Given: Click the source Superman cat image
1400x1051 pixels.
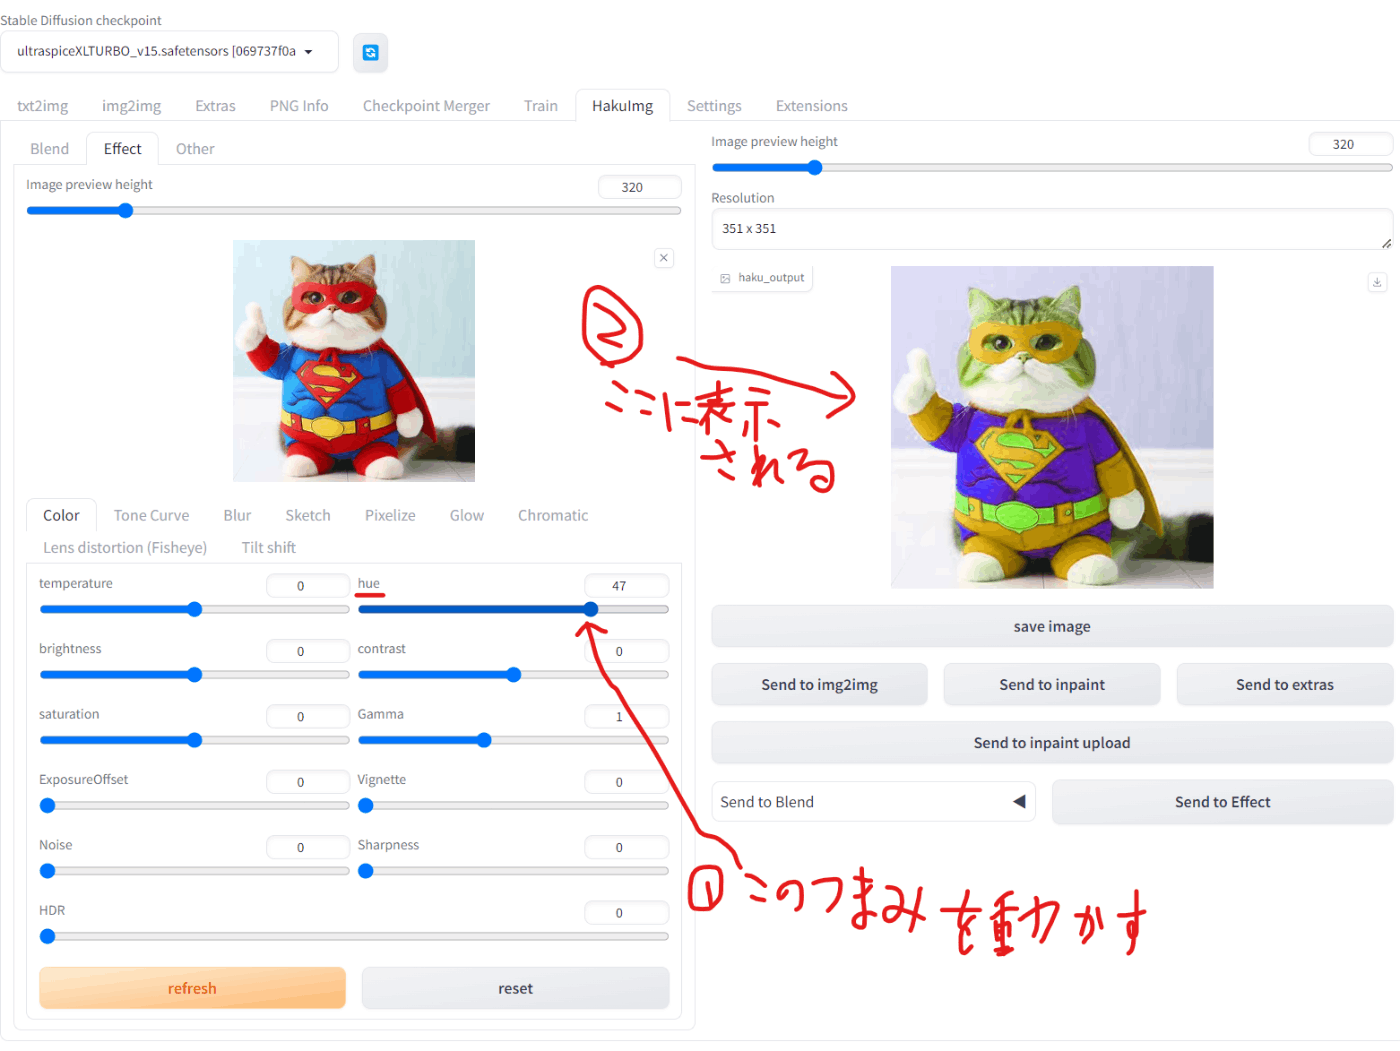Looking at the screenshot, I should [354, 361].
